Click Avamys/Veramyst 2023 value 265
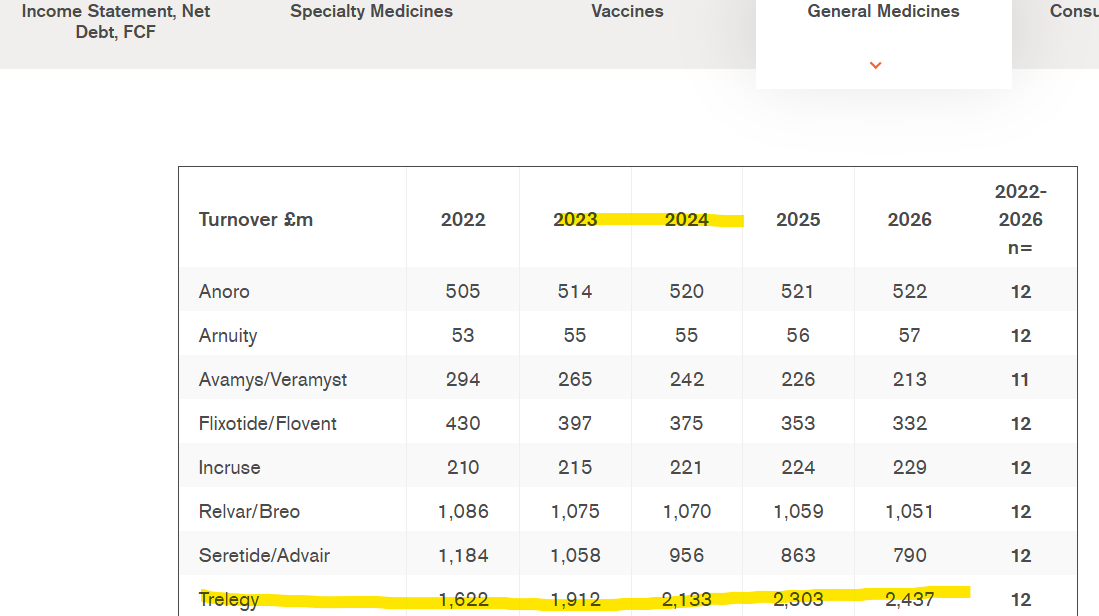The width and height of the screenshot is (1099, 616). [x=575, y=380]
